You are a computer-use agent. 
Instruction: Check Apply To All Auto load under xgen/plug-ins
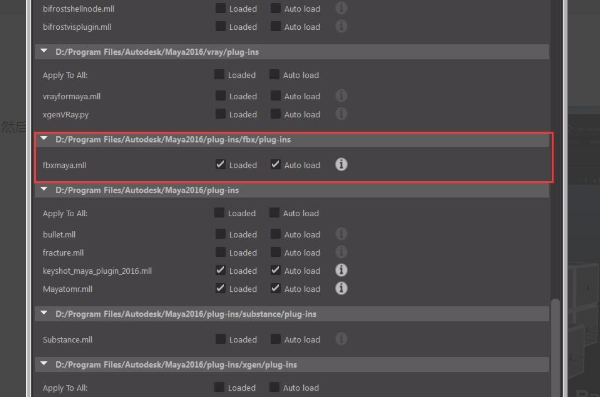point(274,387)
